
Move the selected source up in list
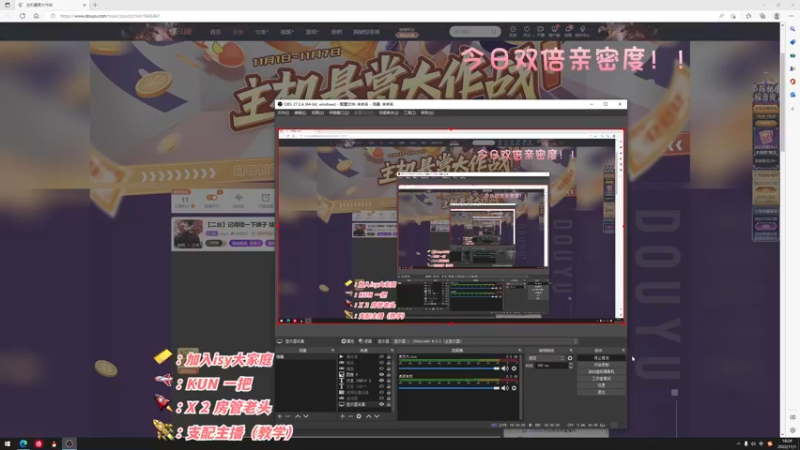click(x=368, y=416)
